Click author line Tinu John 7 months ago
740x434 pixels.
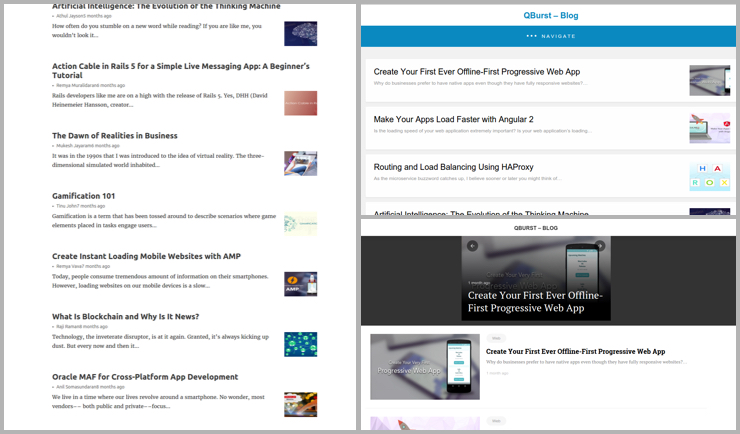coord(80,206)
